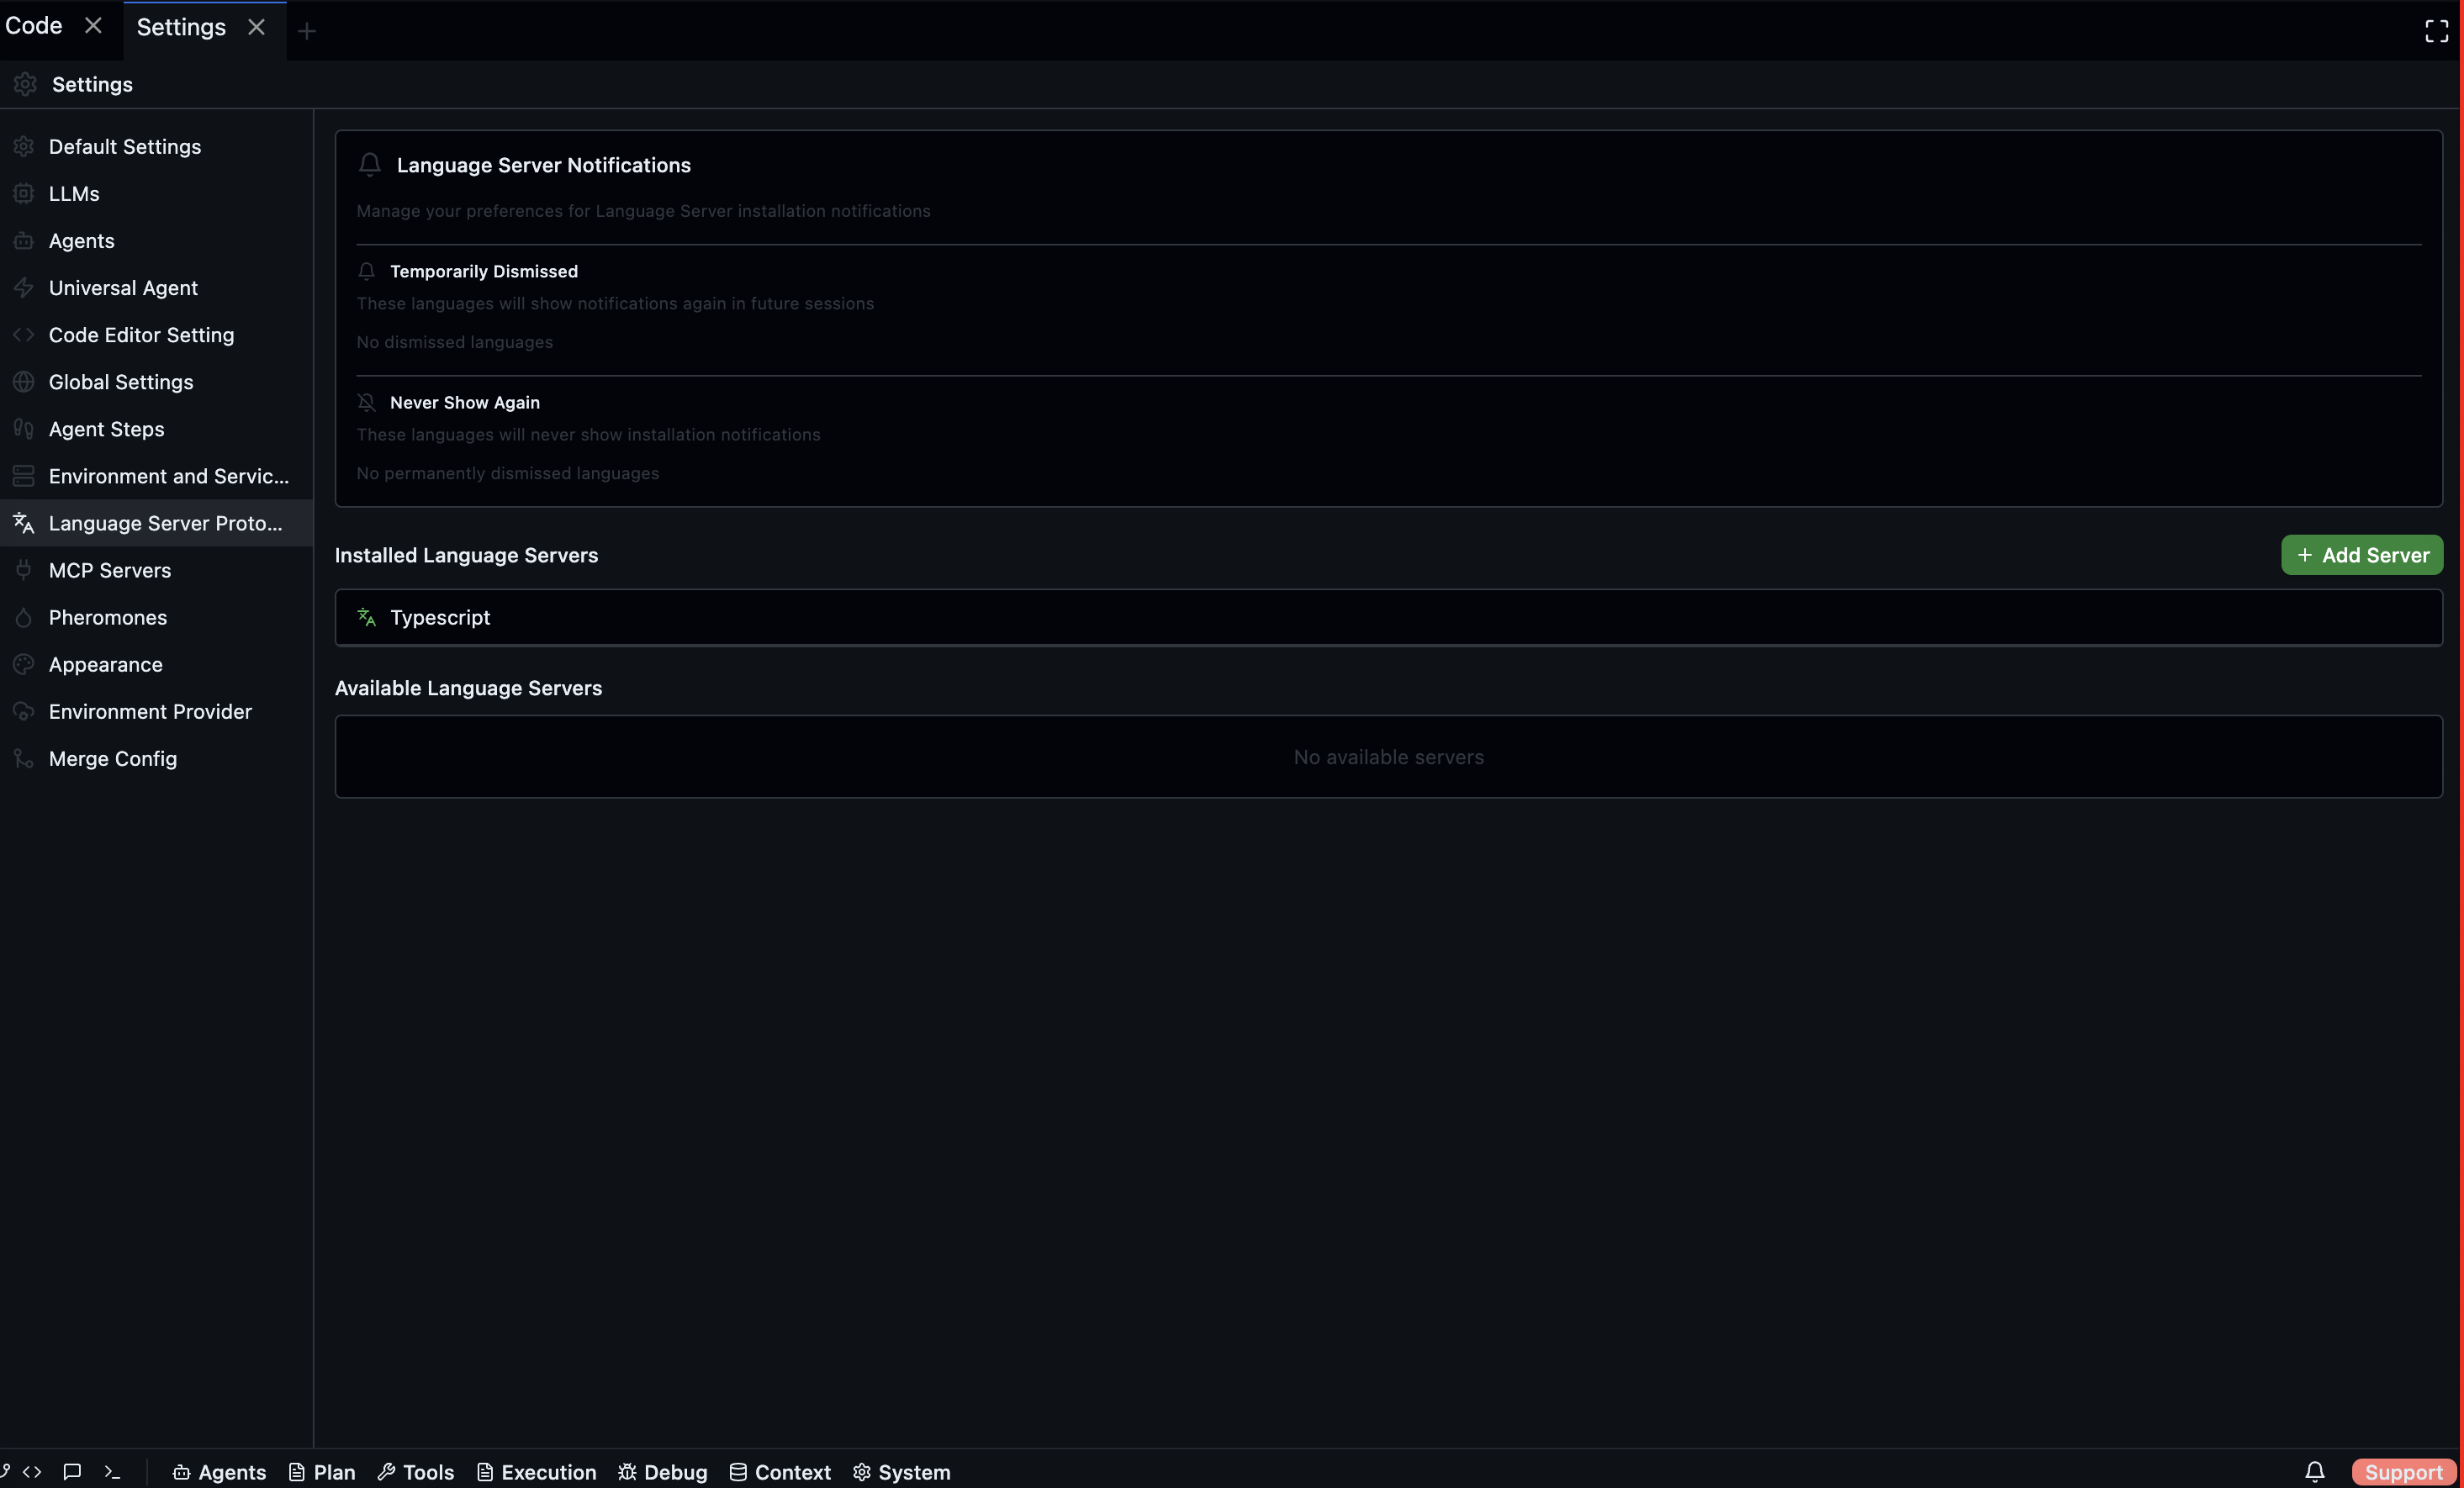Select Merge Config from the sidebar menu
The image size is (2464, 1488).
coord(113,759)
